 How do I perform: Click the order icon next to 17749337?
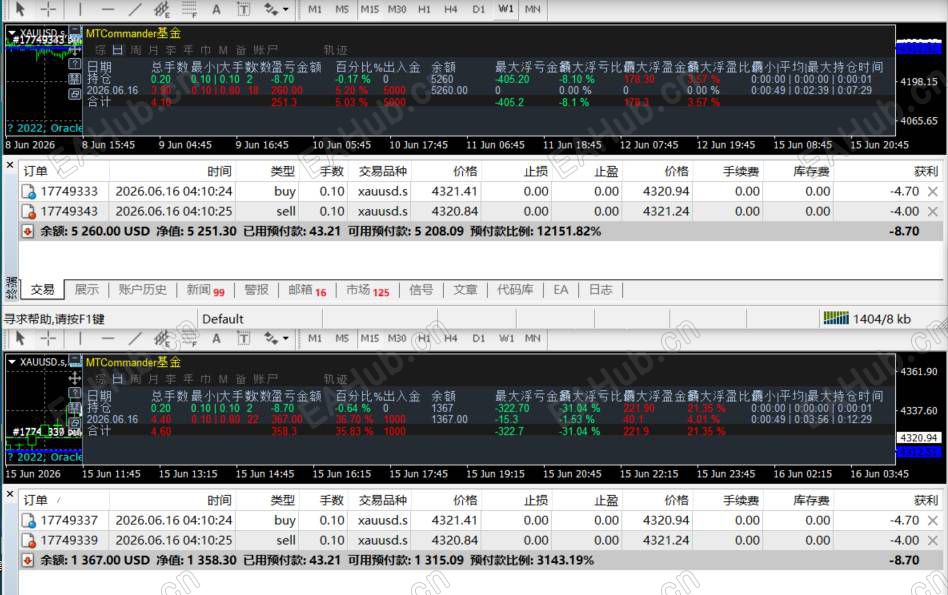point(28,520)
